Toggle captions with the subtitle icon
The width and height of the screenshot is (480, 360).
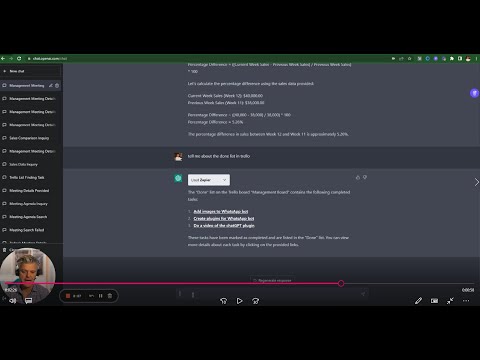pyautogui.click(x=29, y=301)
